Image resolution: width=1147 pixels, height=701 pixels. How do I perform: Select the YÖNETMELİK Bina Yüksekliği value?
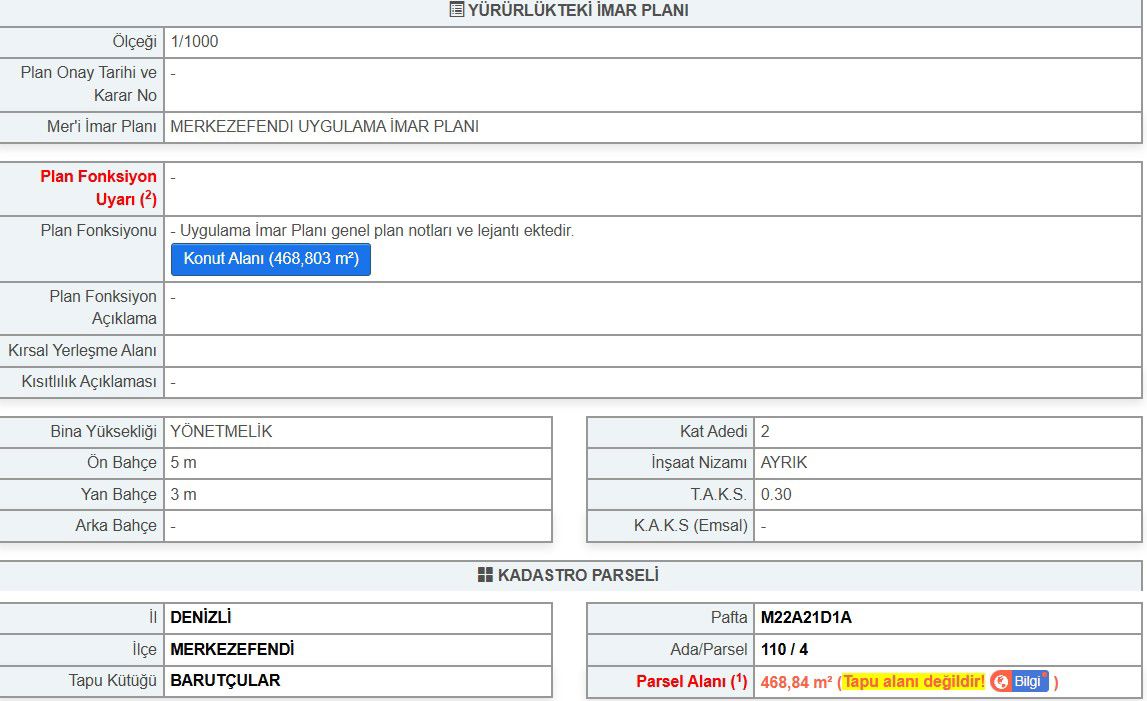pyautogui.click(x=221, y=432)
